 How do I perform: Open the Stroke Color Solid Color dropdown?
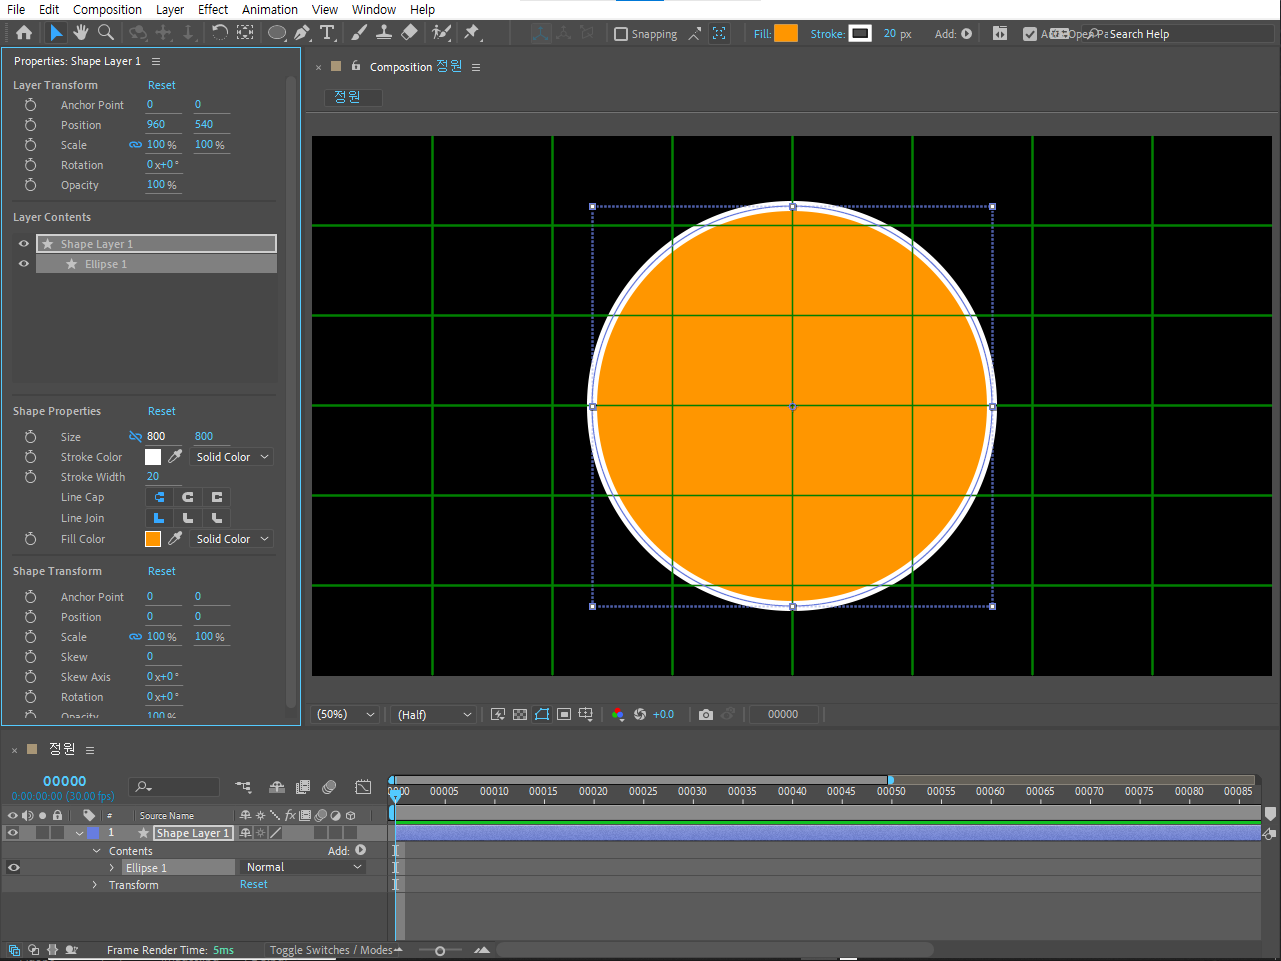pos(232,457)
